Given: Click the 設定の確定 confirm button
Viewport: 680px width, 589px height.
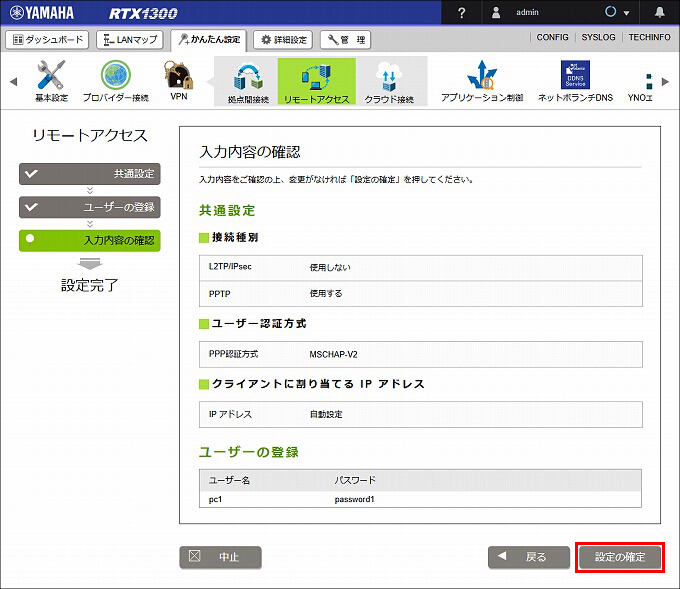Looking at the screenshot, I should pyautogui.click(x=620, y=557).
